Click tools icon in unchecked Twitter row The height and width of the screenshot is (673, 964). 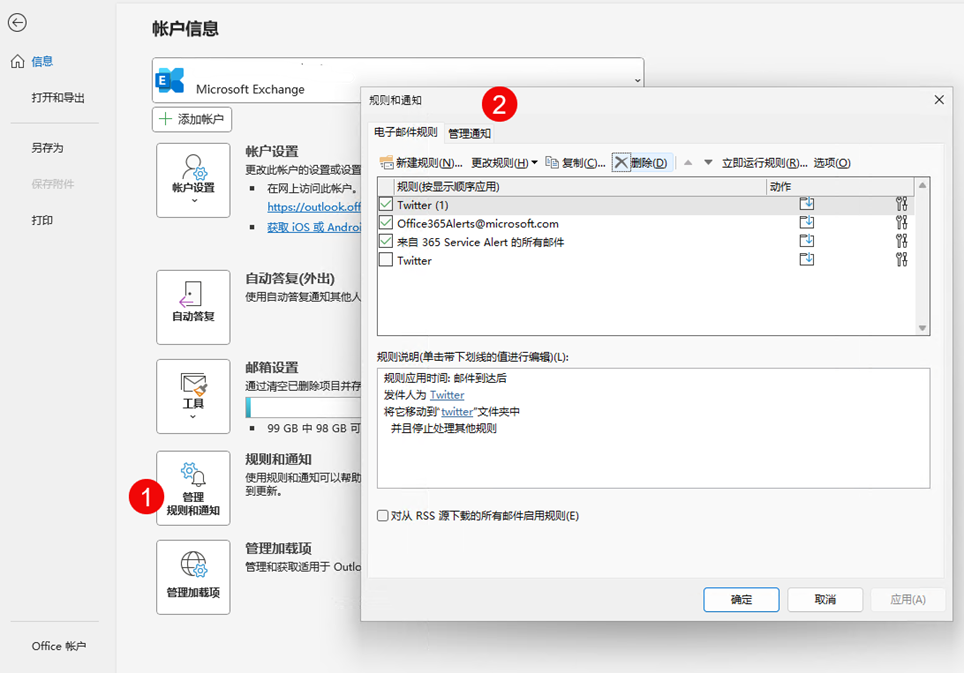tap(901, 259)
